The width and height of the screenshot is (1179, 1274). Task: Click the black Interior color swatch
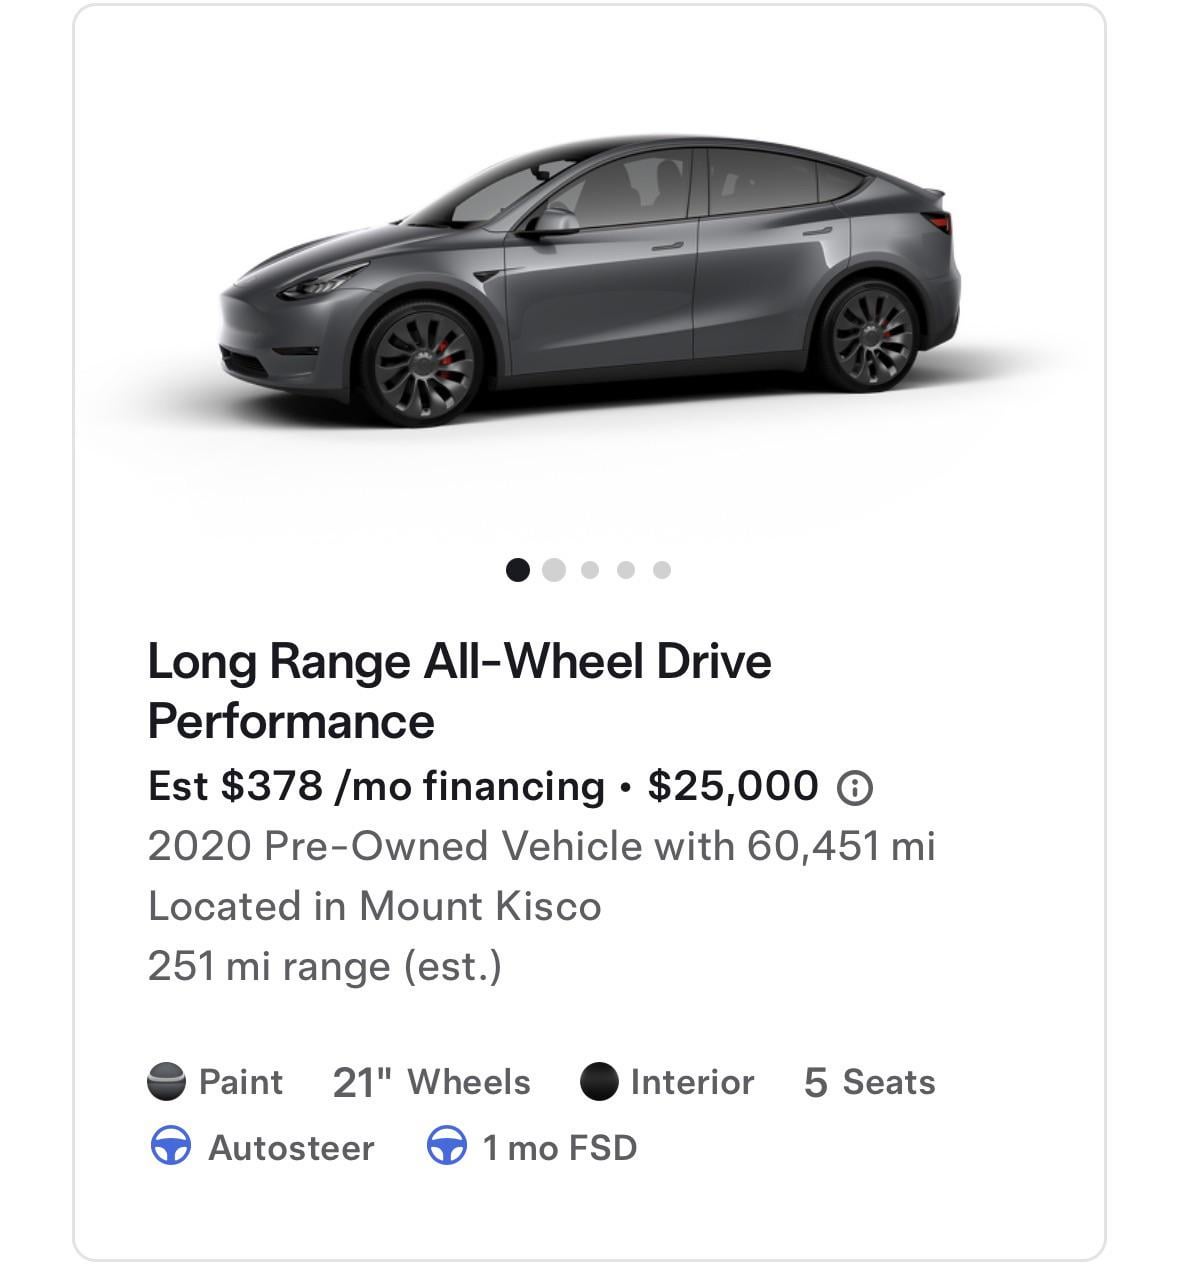(598, 1082)
